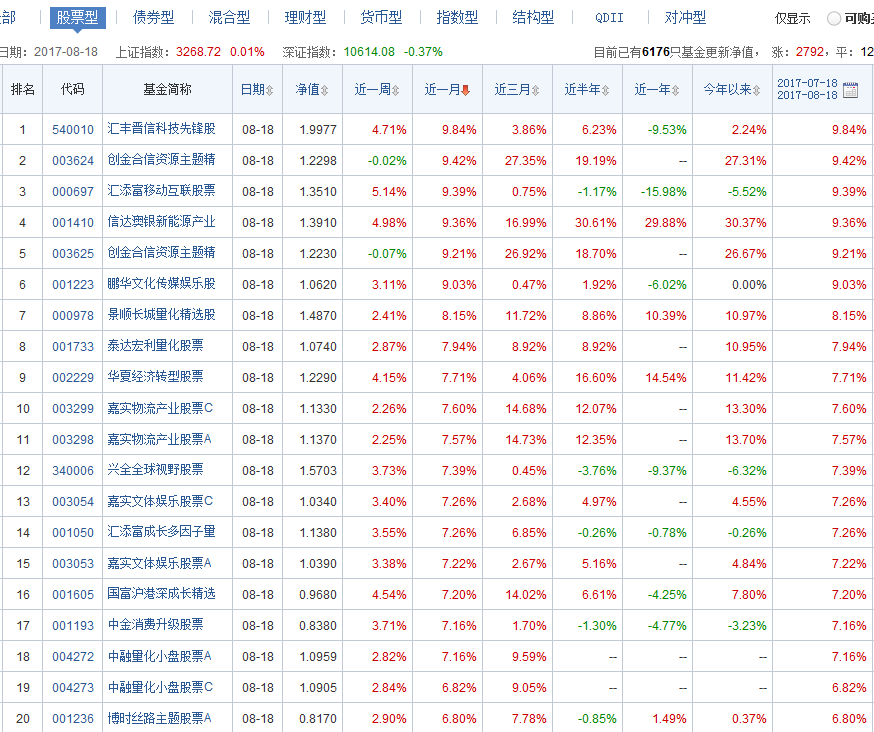Viewport: 874px width, 732px height.
Task: Open fund code 001236 link
Action: [x=73, y=718]
